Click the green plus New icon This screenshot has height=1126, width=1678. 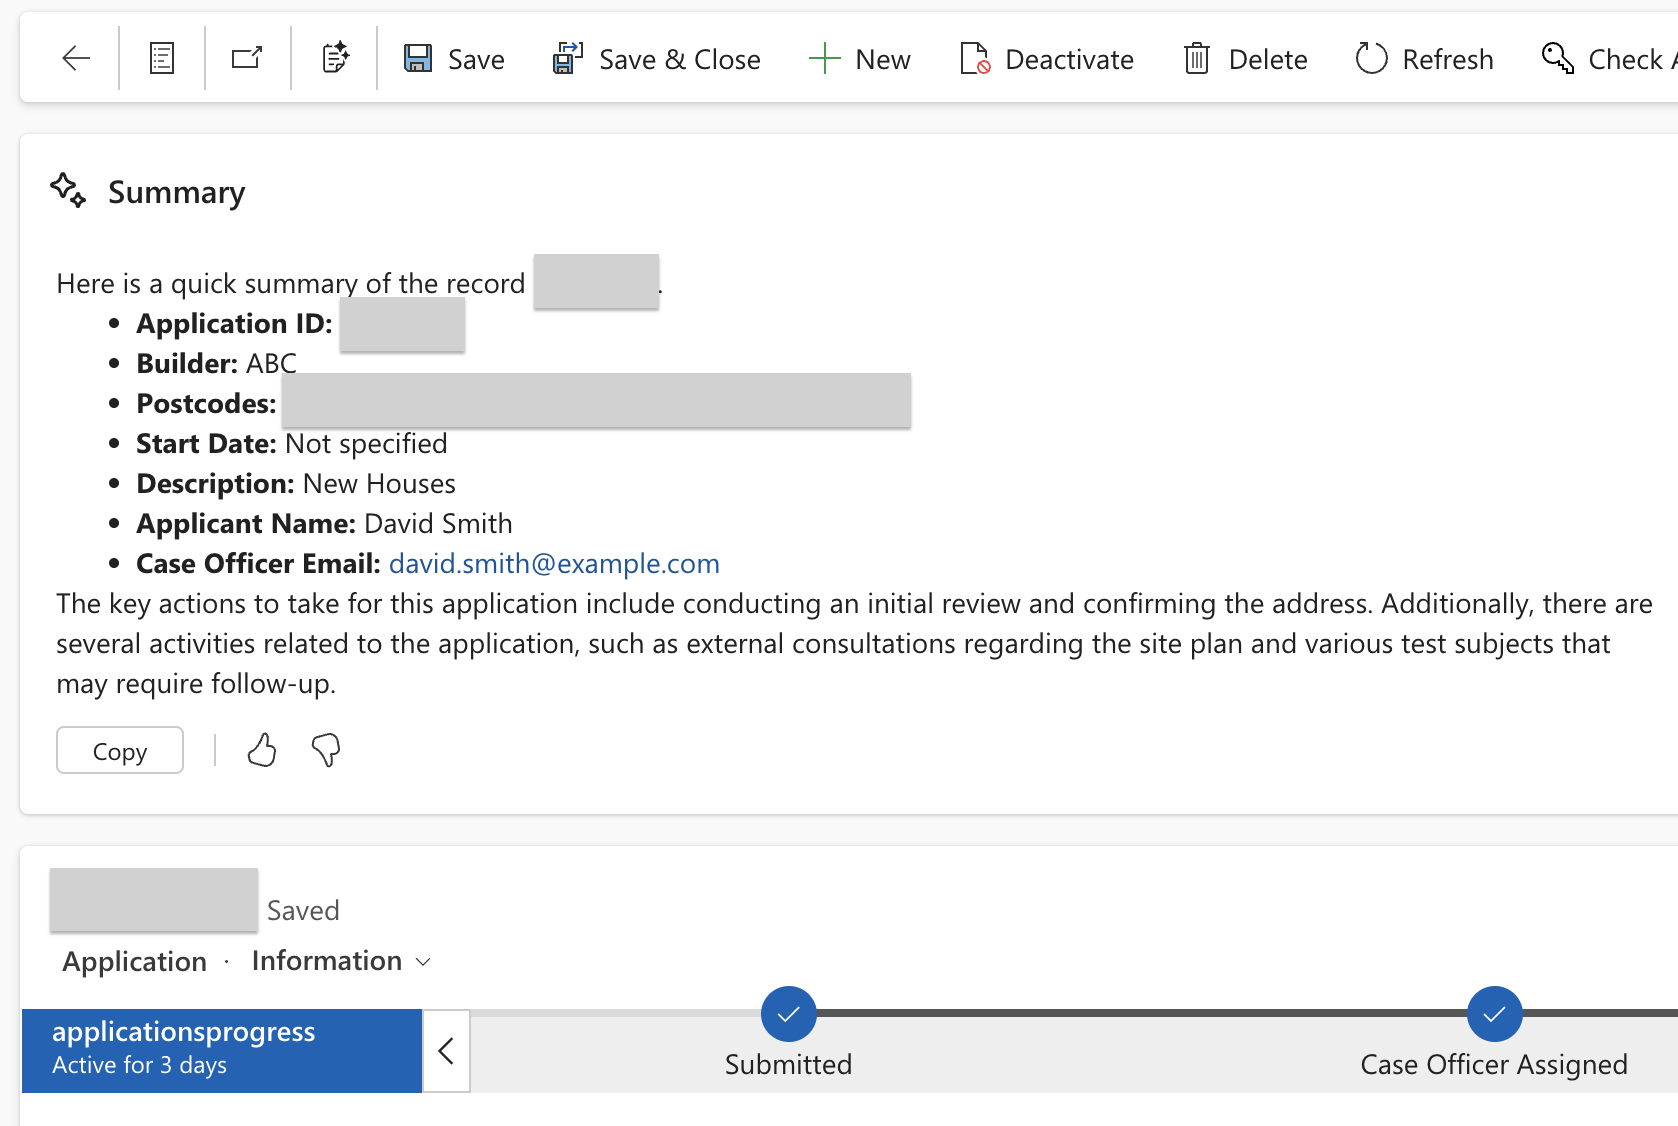tap(824, 59)
